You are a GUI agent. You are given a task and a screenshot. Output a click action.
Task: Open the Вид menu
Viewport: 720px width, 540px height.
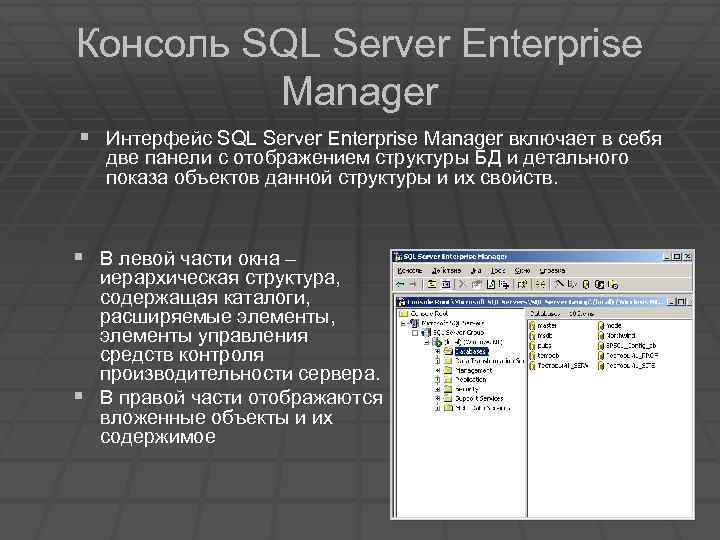tap(476, 270)
